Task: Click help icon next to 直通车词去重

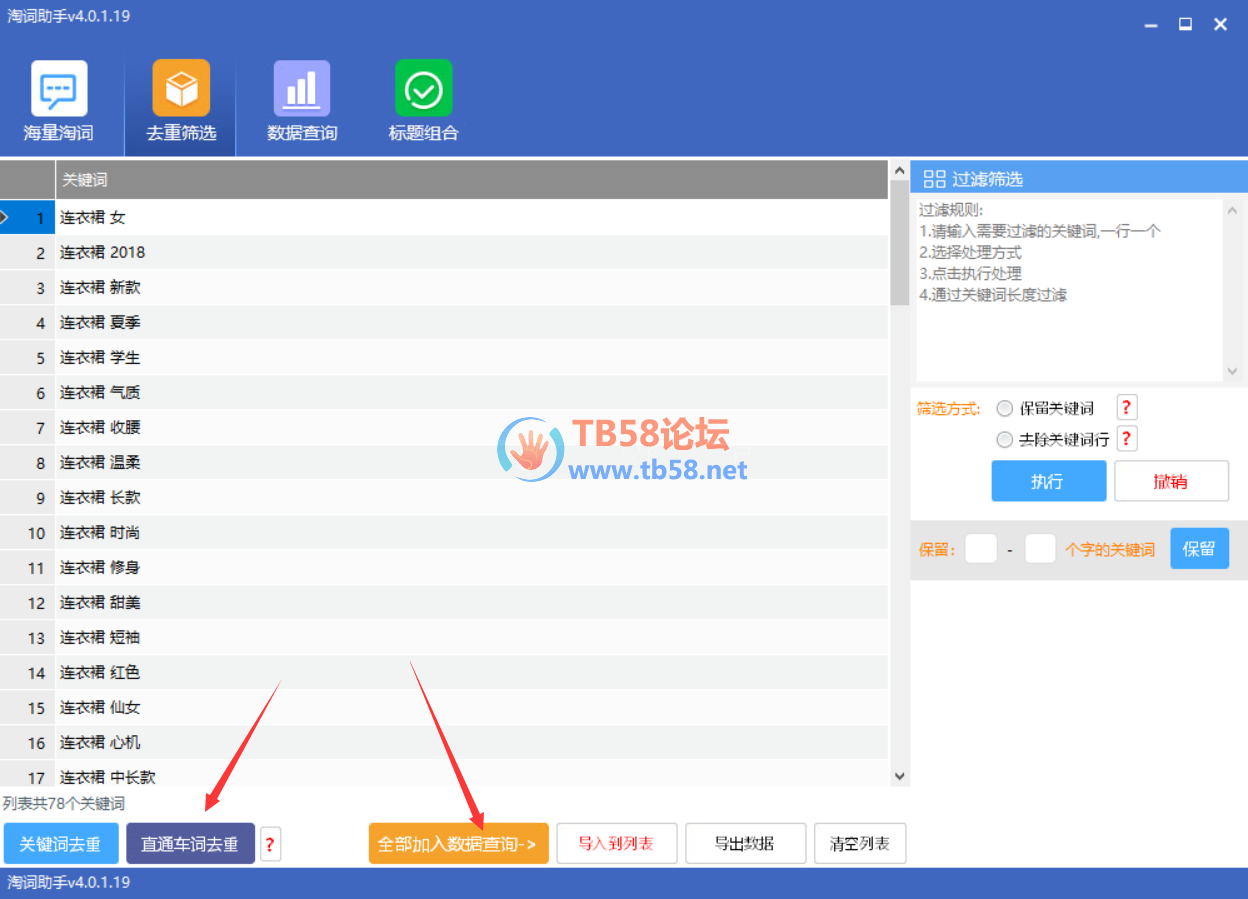Action: click(270, 844)
